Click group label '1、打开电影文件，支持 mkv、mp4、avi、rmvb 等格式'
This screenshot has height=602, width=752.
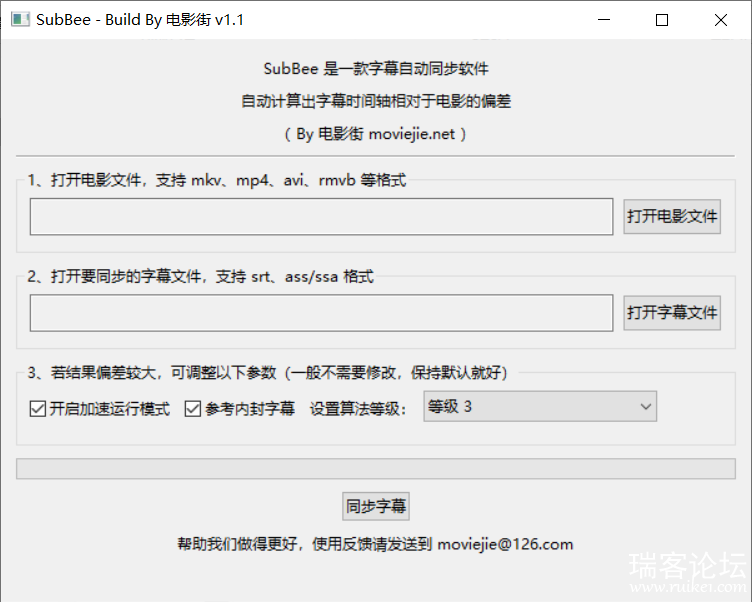(x=217, y=180)
